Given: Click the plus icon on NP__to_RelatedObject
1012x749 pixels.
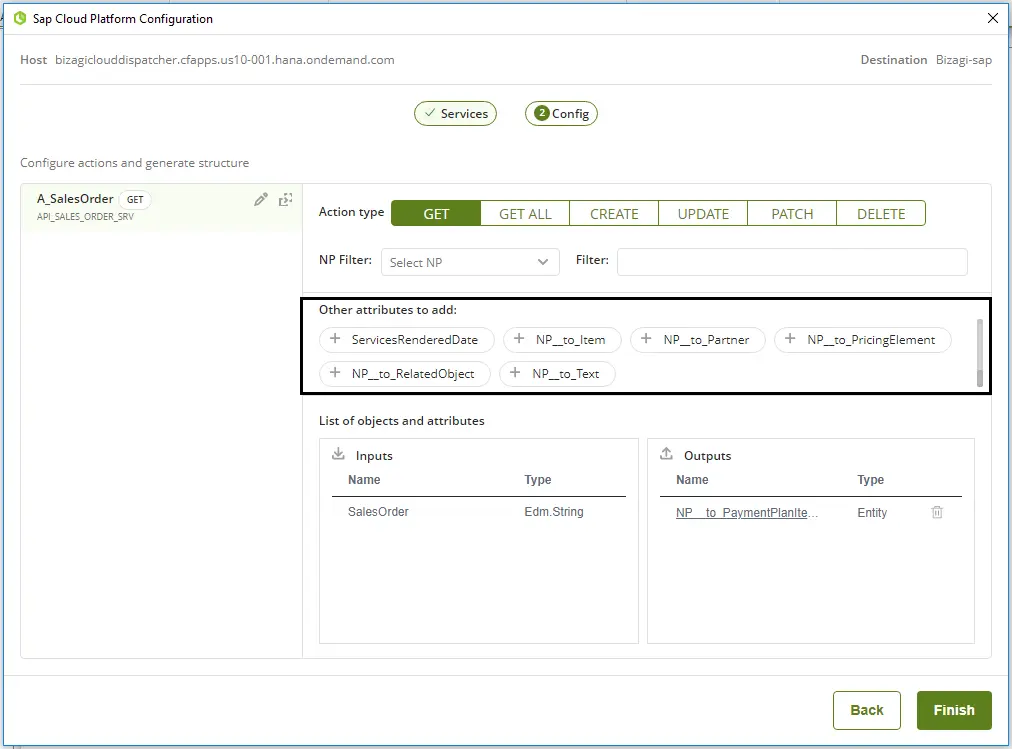Looking at the screenshot, I should point(335,373).
